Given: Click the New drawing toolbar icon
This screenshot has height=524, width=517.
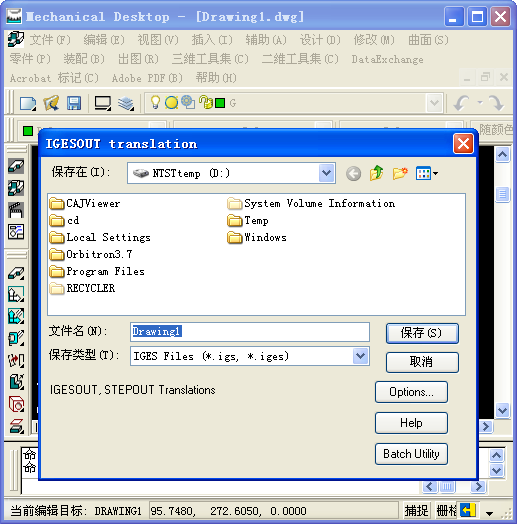Looking at the screenshot, I should 28,103.
